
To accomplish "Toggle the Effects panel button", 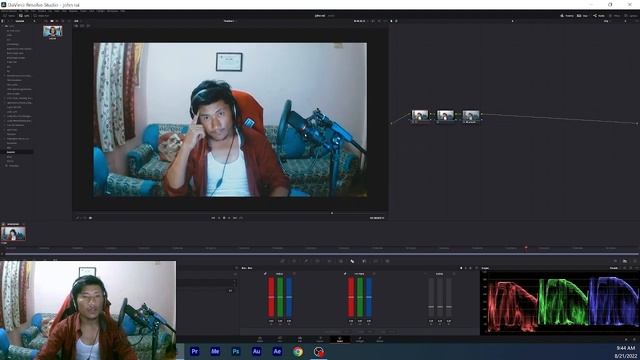I will coord(615,16).
